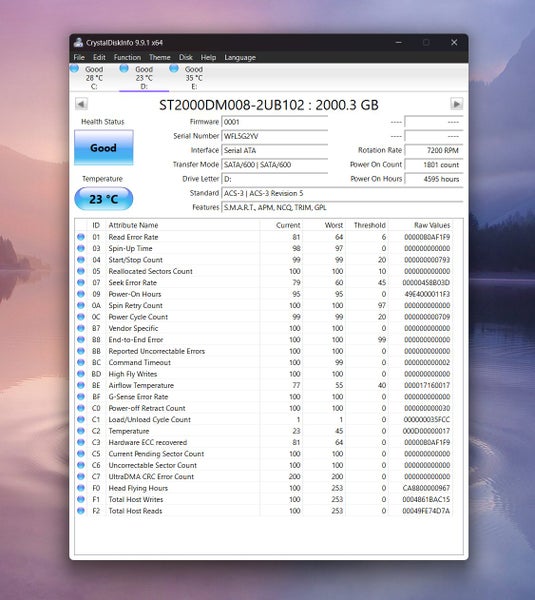Click the status orb beside Airflow Temperature
Image resolution: width=535 pixels, height=600 pixels.
click(81, 385)
